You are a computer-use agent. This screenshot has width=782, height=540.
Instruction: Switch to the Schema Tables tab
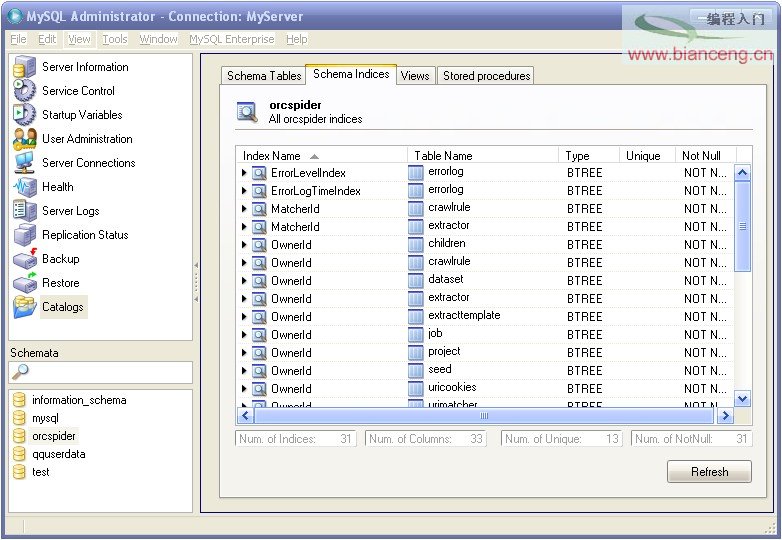[264, 76]
